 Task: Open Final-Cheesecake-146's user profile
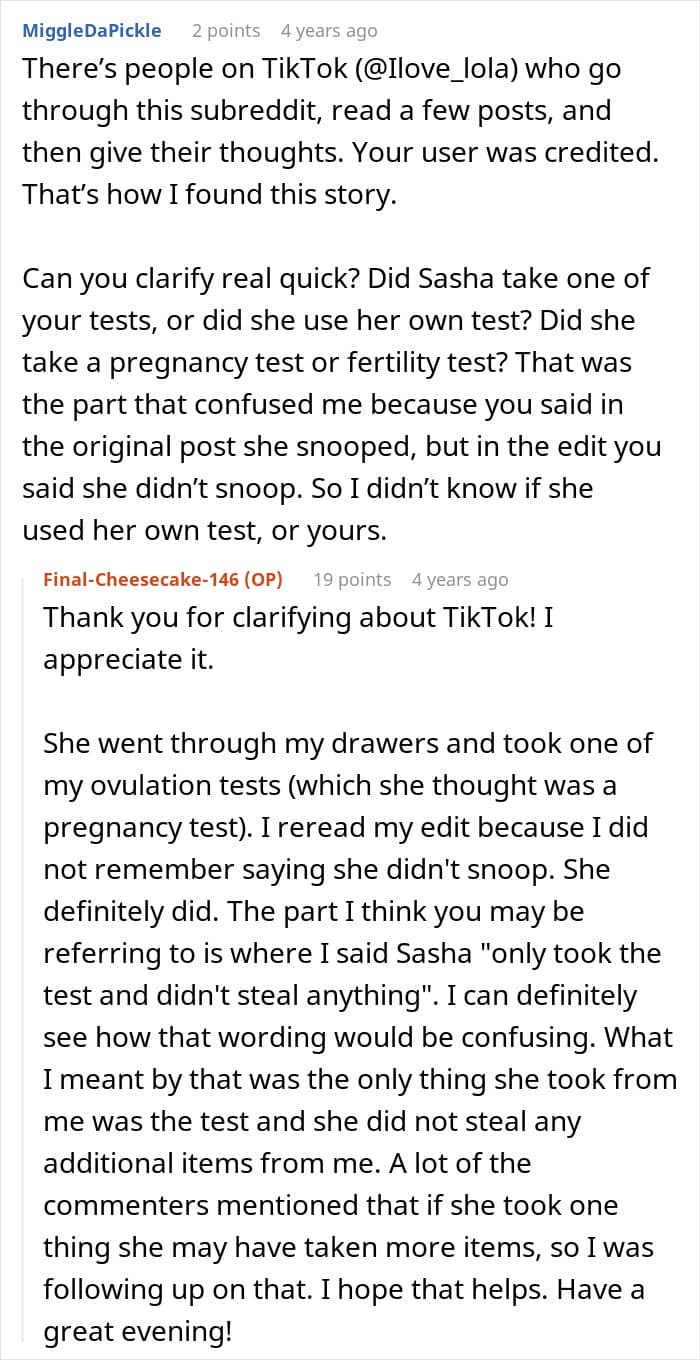(148, 580)
